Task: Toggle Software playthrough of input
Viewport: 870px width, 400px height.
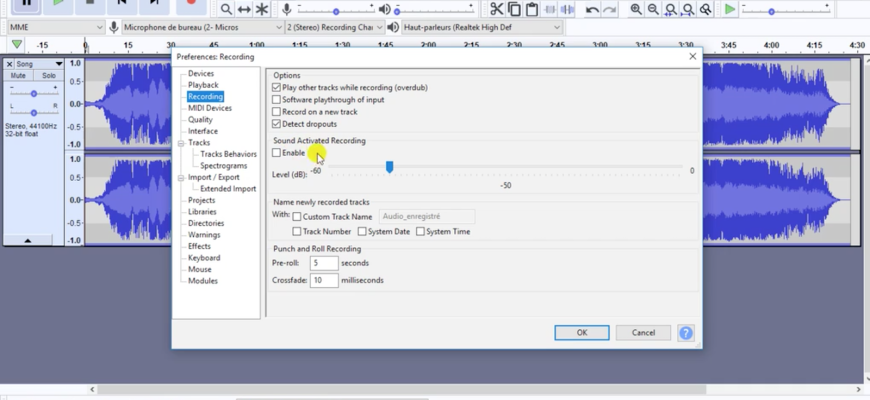Action: pos(277,100)
